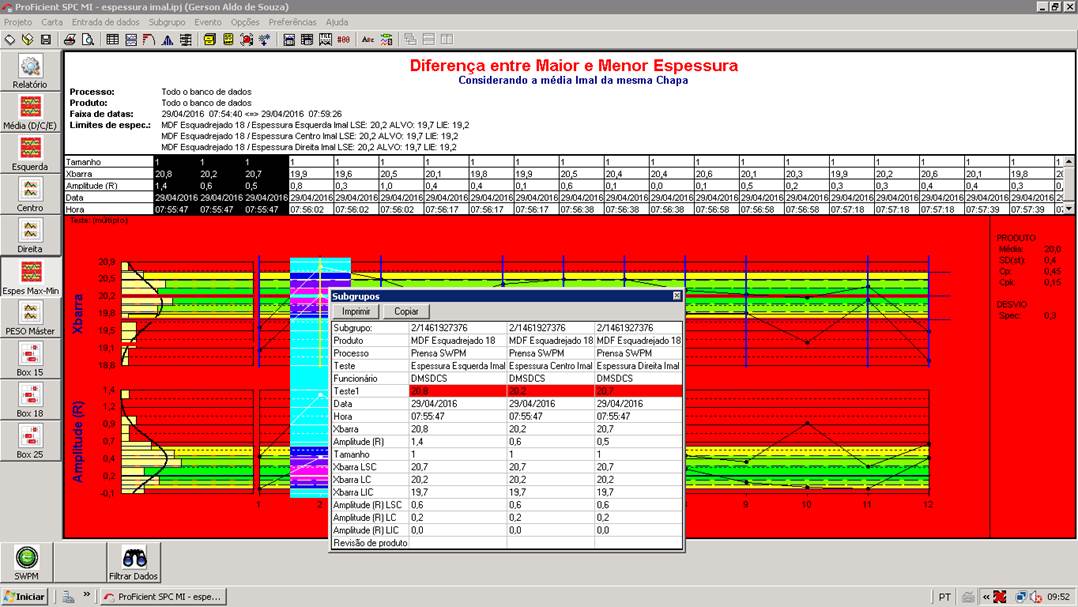Open the PESO Máster sidebar chart
1078x607 pixels.
[x=30, y=318]
